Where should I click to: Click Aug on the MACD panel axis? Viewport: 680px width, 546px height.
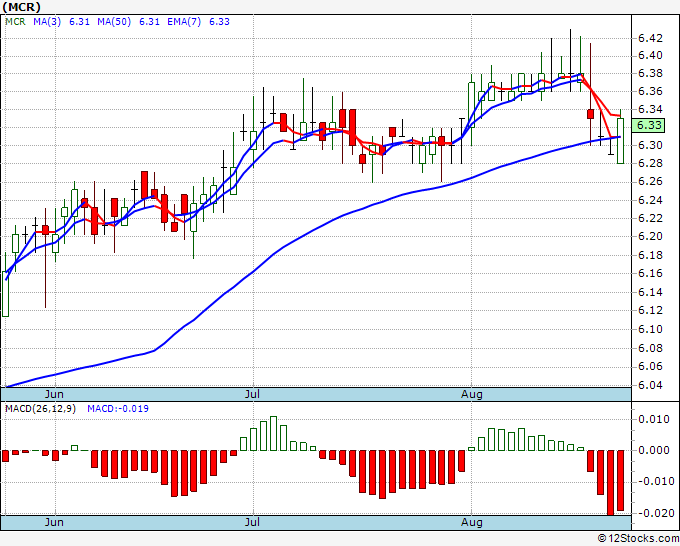(472, 522)
